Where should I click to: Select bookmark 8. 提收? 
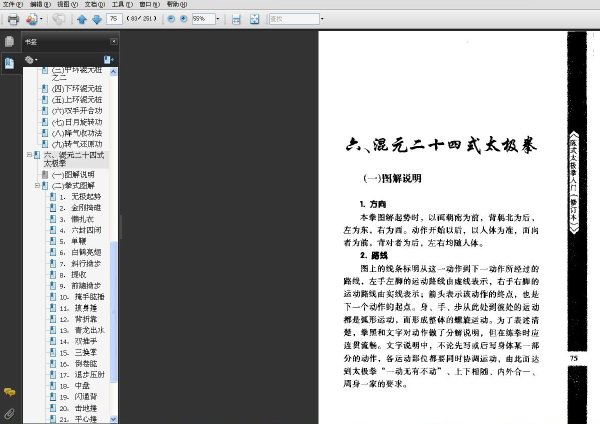pos(73,274)
